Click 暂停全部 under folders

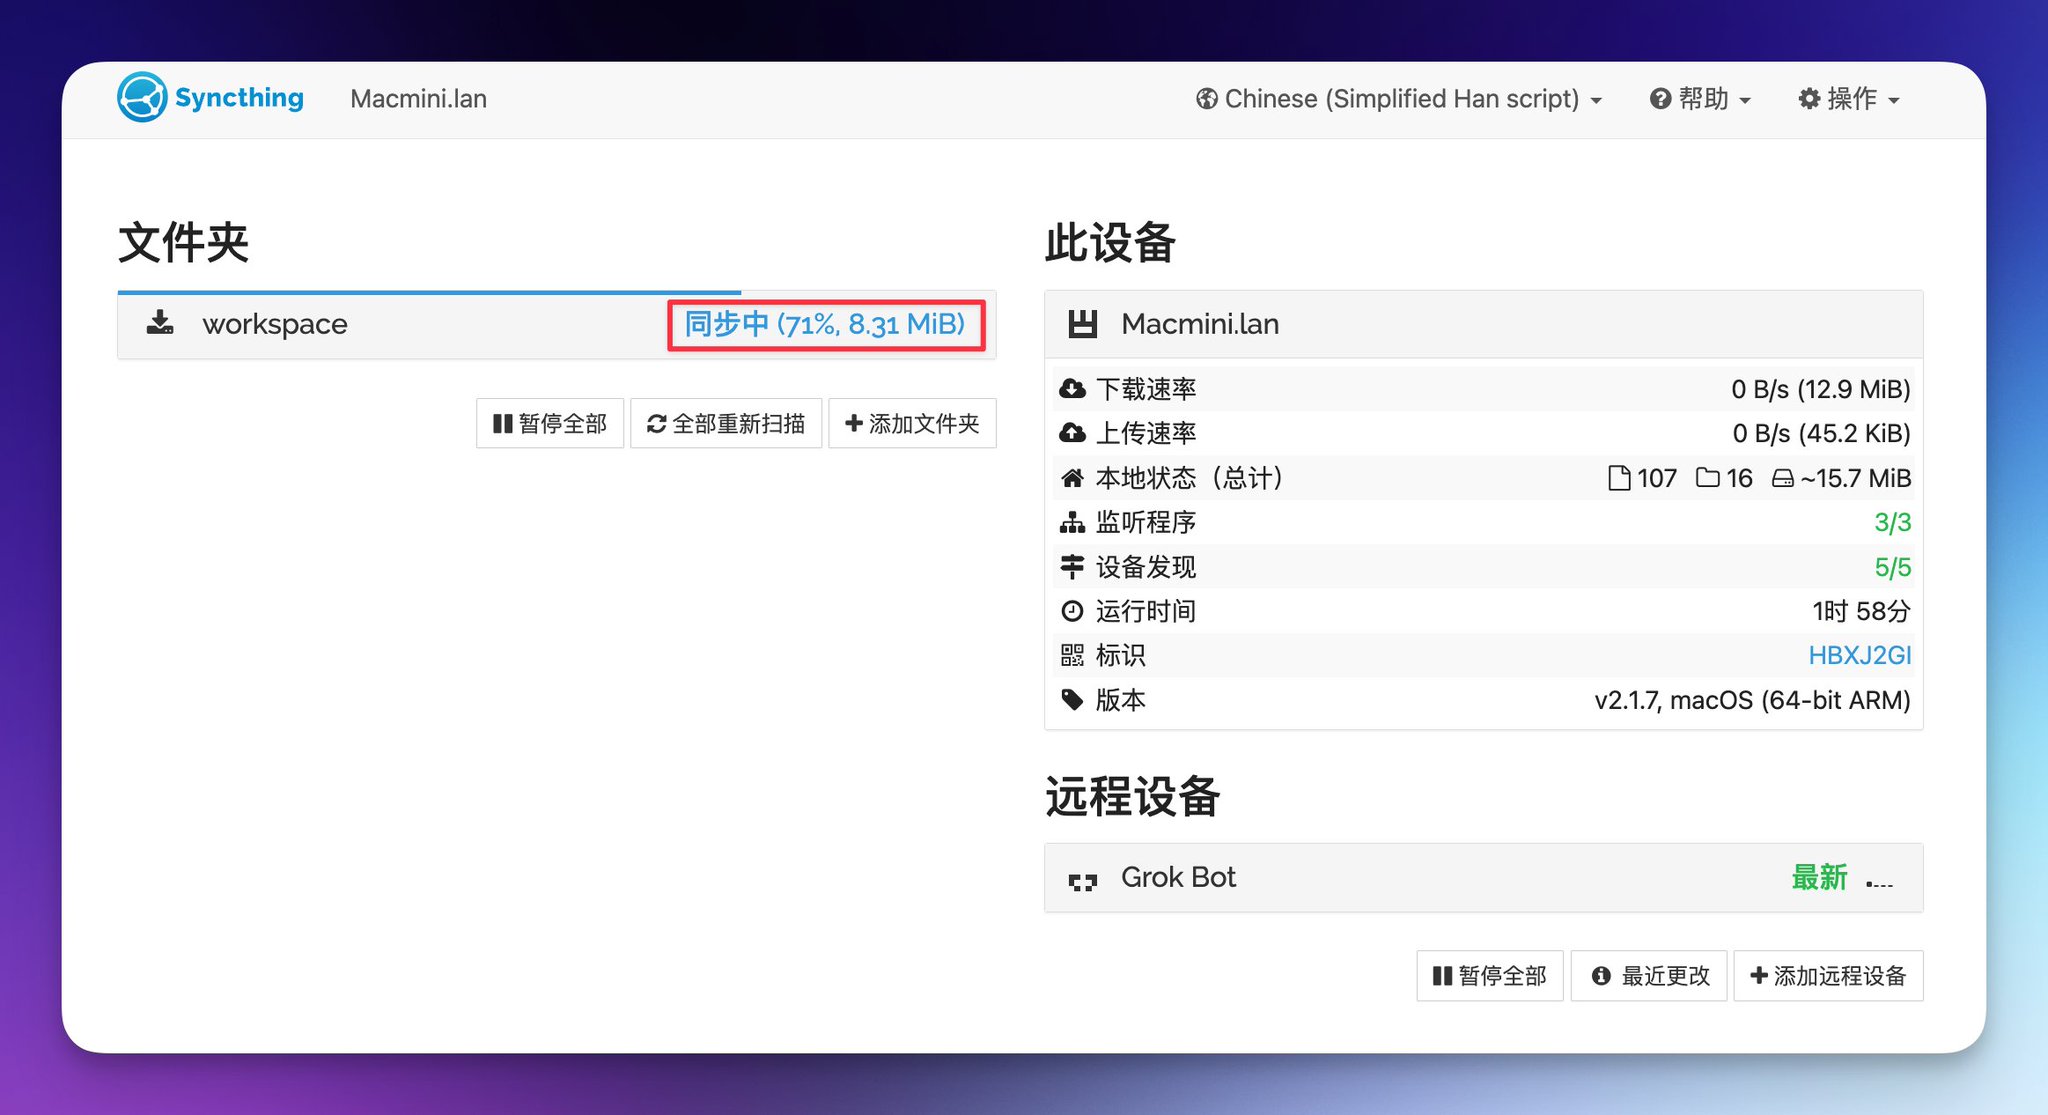pyautogui.click(x=550, y=423)
